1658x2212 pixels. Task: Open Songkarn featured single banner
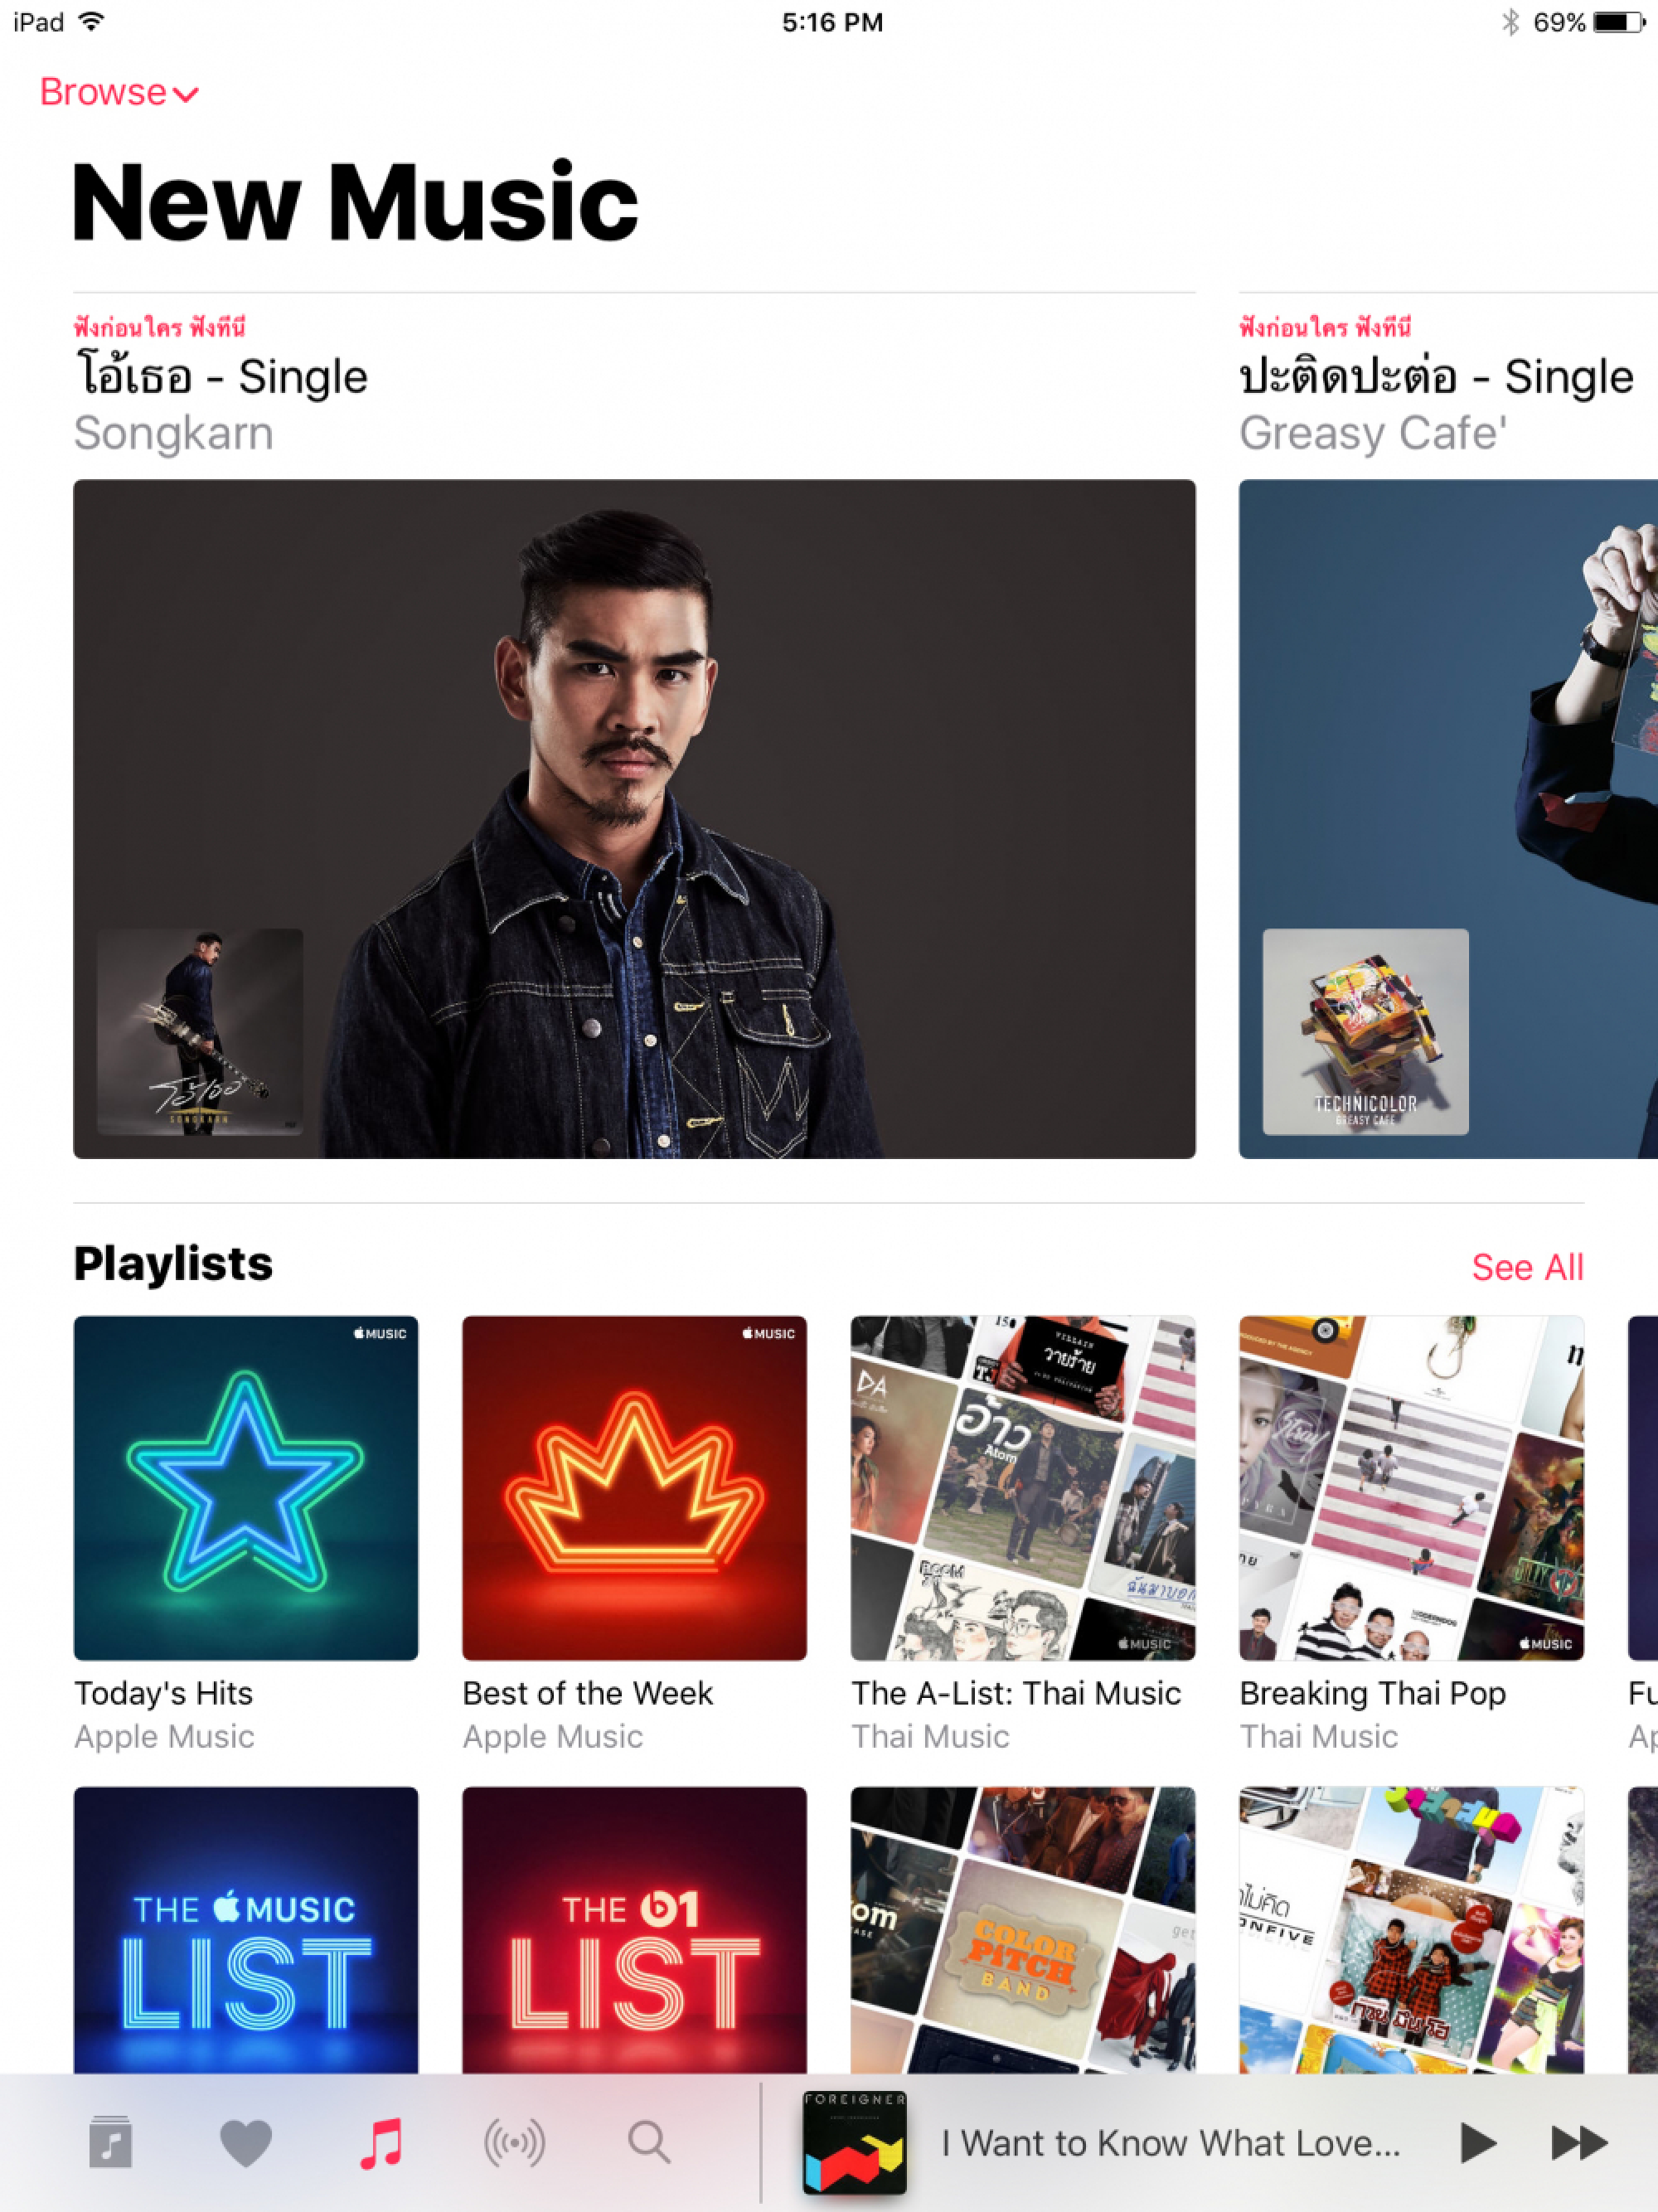[634, 819]
